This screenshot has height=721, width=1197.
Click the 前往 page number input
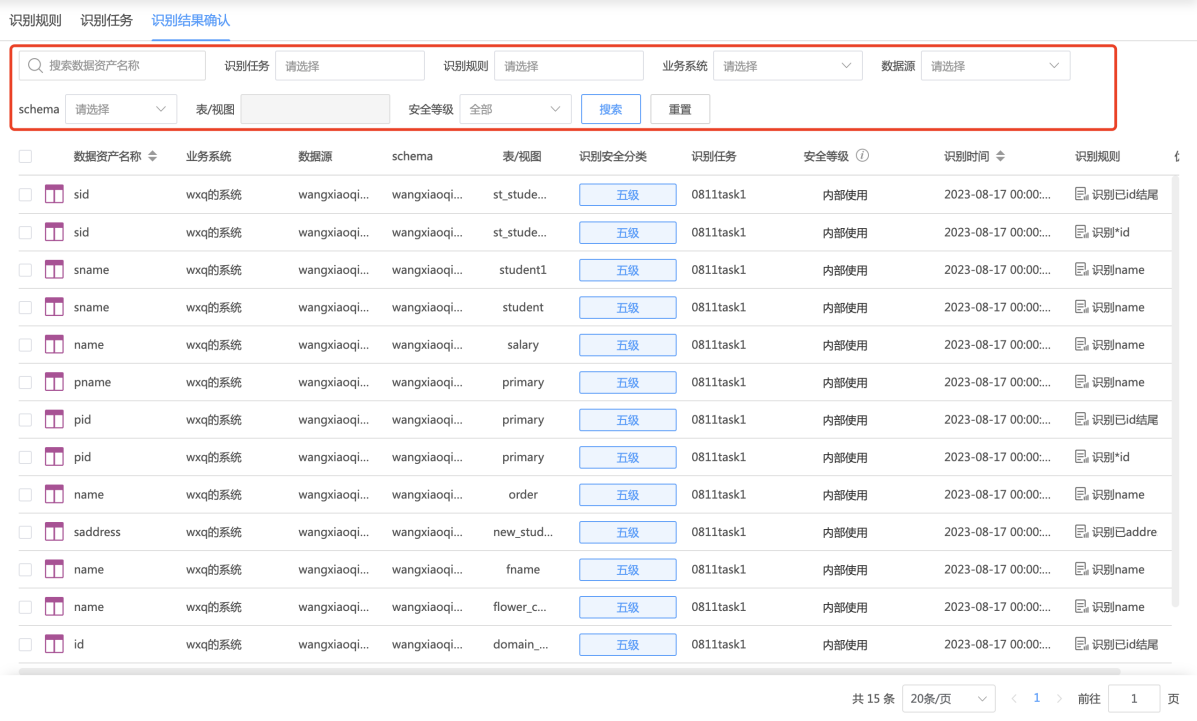coord(1134,698)
